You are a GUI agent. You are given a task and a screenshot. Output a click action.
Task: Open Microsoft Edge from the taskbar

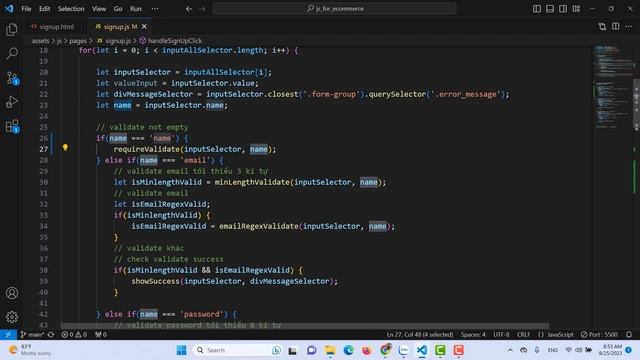pyautogui.click(x=348, y=350)
